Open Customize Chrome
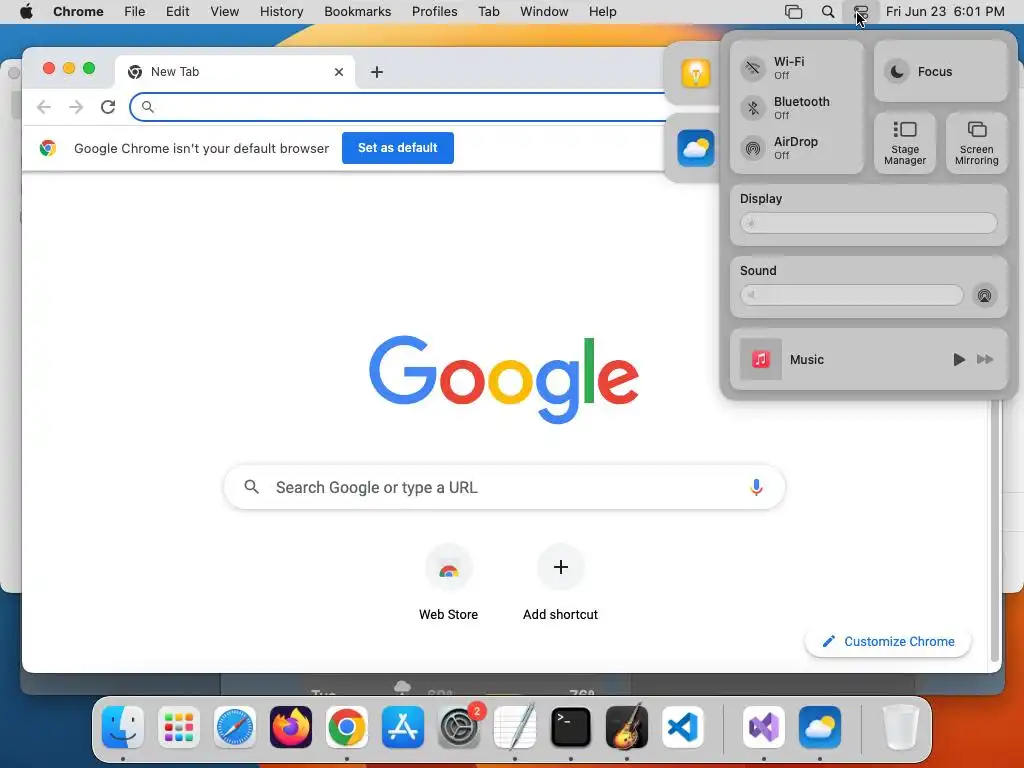Screen dimensions: 1024x768 coord(888,641)
